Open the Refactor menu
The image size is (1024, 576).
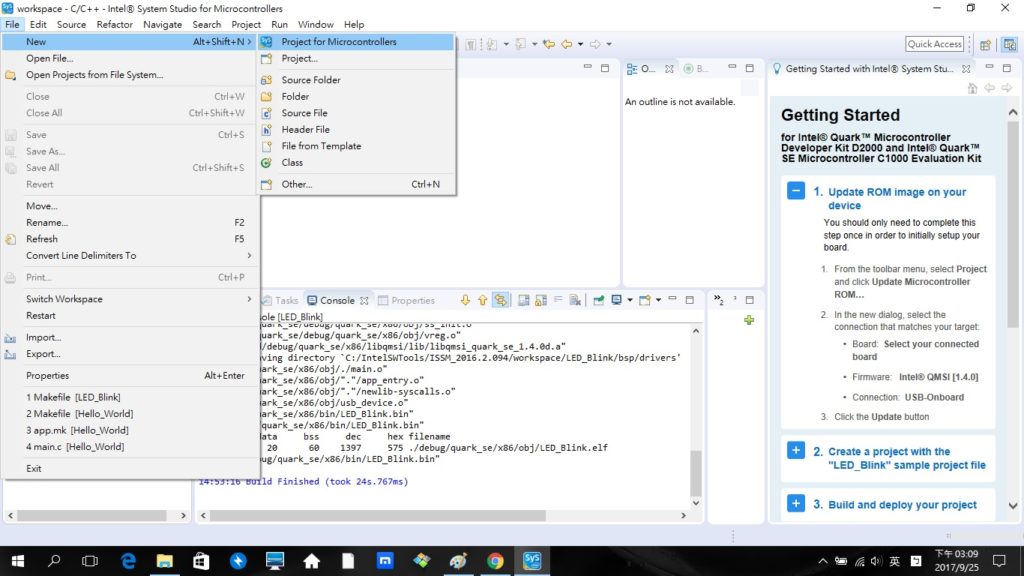[114, 24]
